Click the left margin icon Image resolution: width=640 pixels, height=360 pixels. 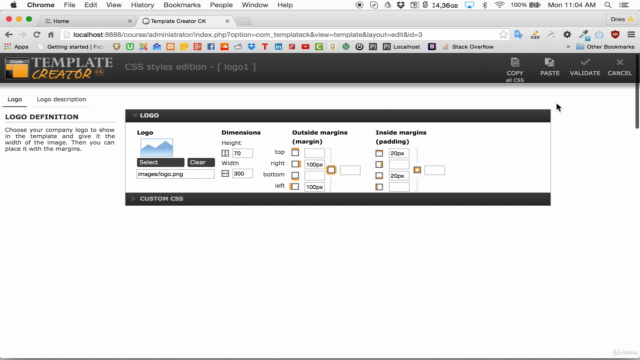(x=294, y=187)
